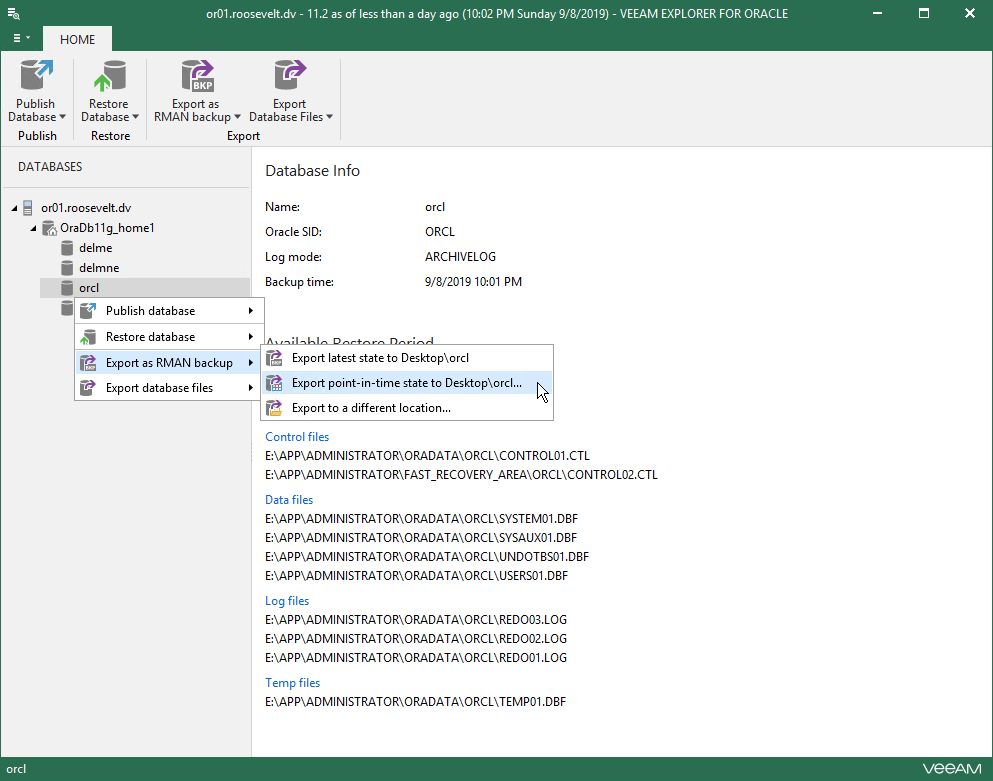Switch to the HOME ribbon tab
Viewport: 993px width, 781px height.
point(77,39)
